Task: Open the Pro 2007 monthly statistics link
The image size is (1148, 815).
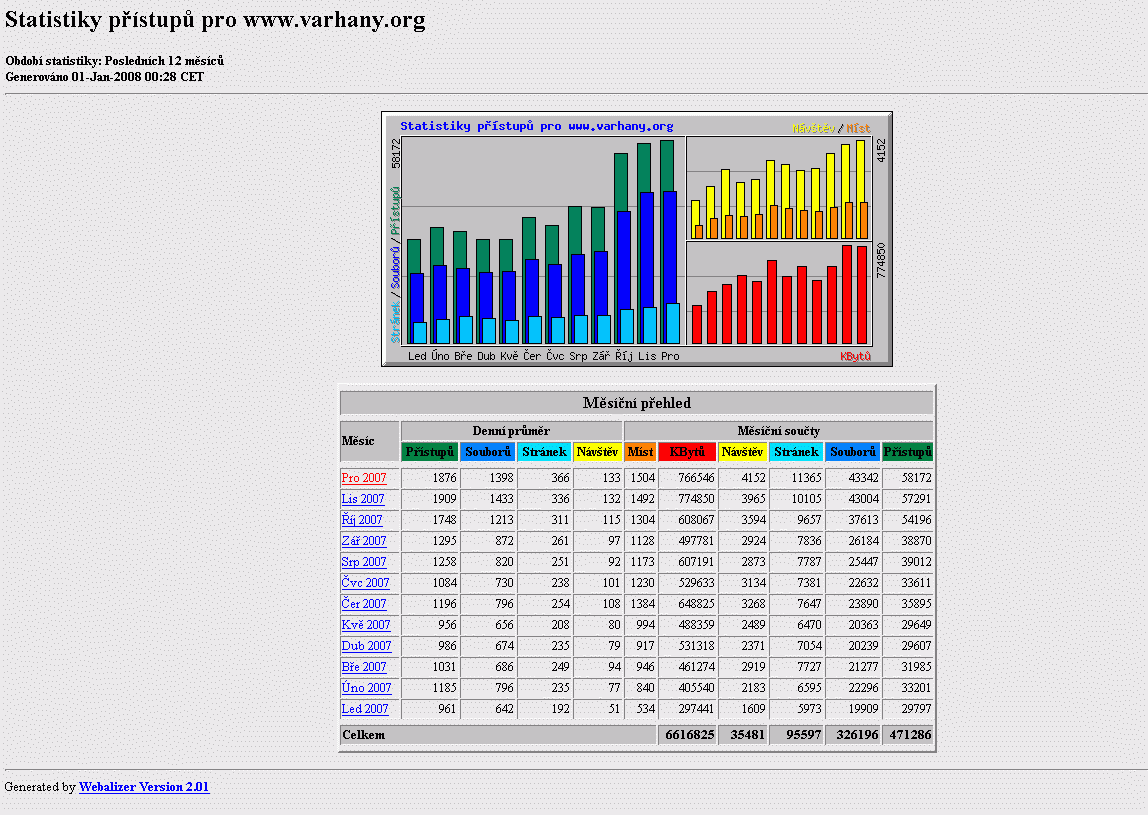Action: coord(363,478)
